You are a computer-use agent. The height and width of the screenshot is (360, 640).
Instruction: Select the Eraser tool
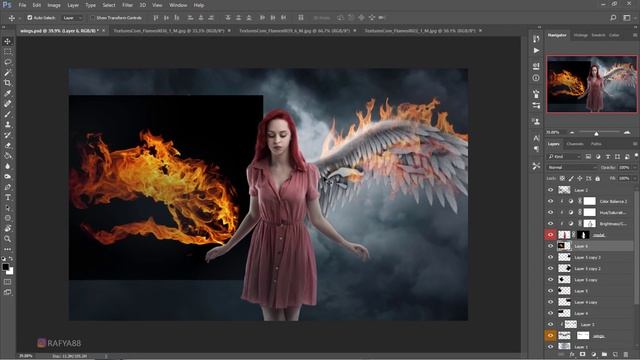tap(8, 145)
